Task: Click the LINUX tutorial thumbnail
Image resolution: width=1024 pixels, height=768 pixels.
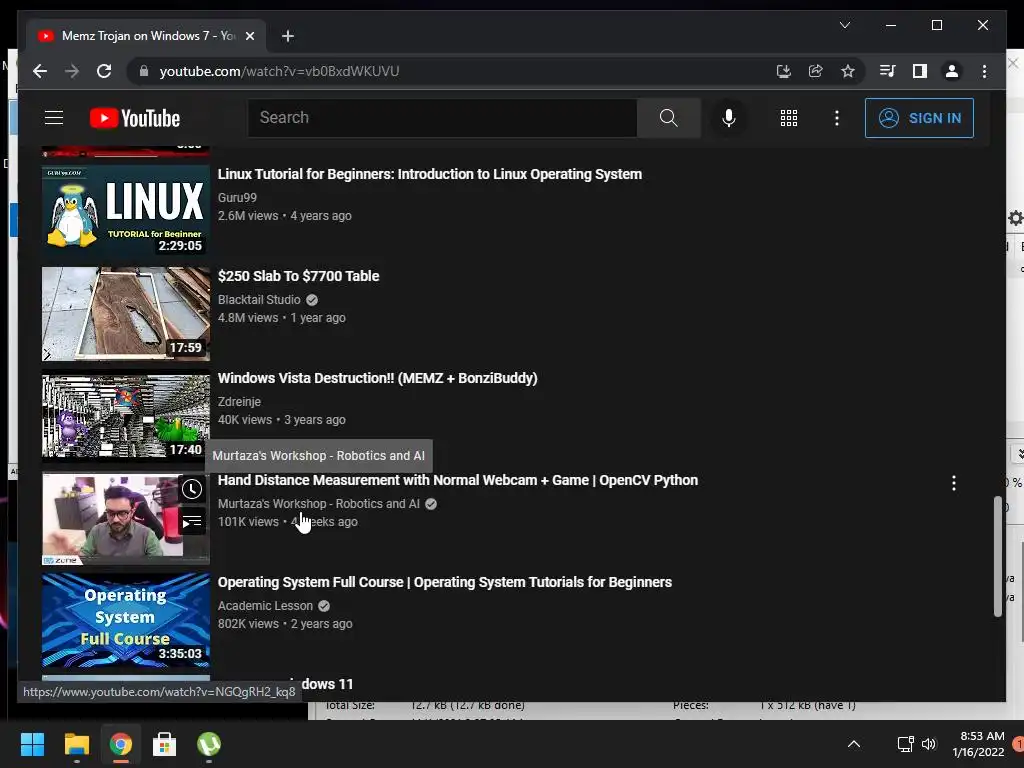Action: 126,210
